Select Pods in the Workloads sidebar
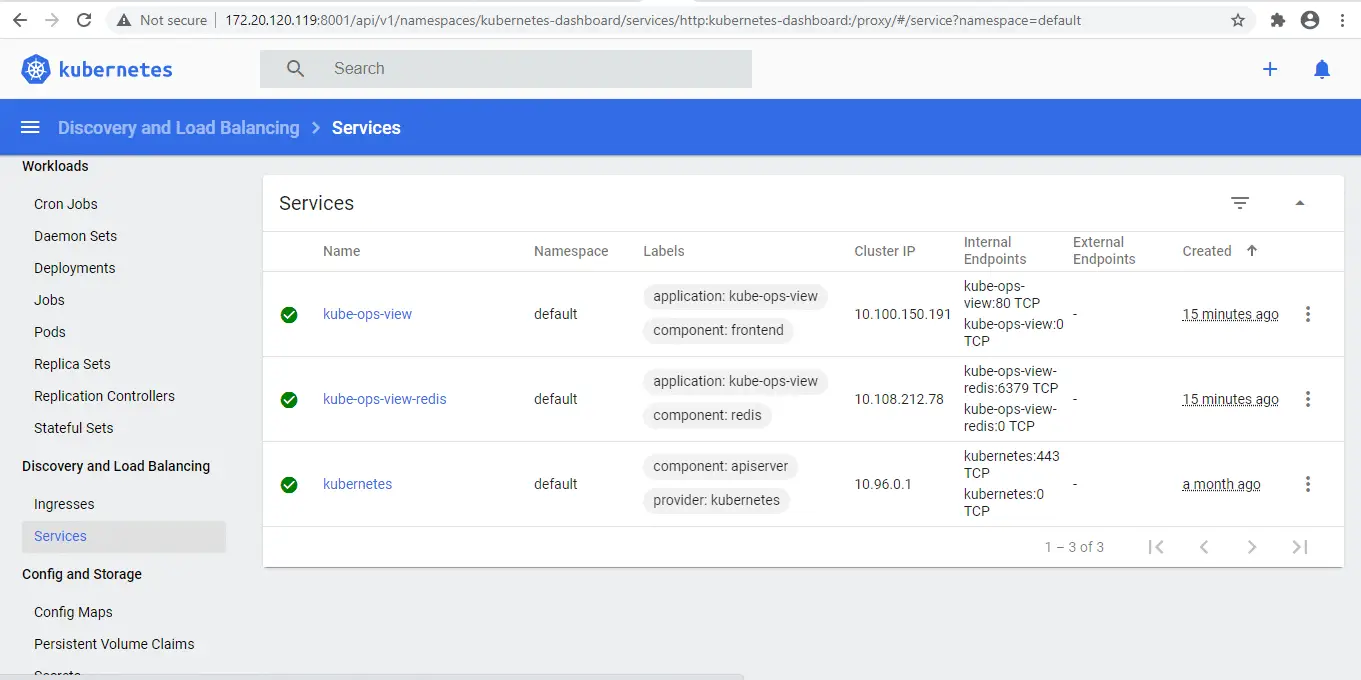 pos(49,331)
